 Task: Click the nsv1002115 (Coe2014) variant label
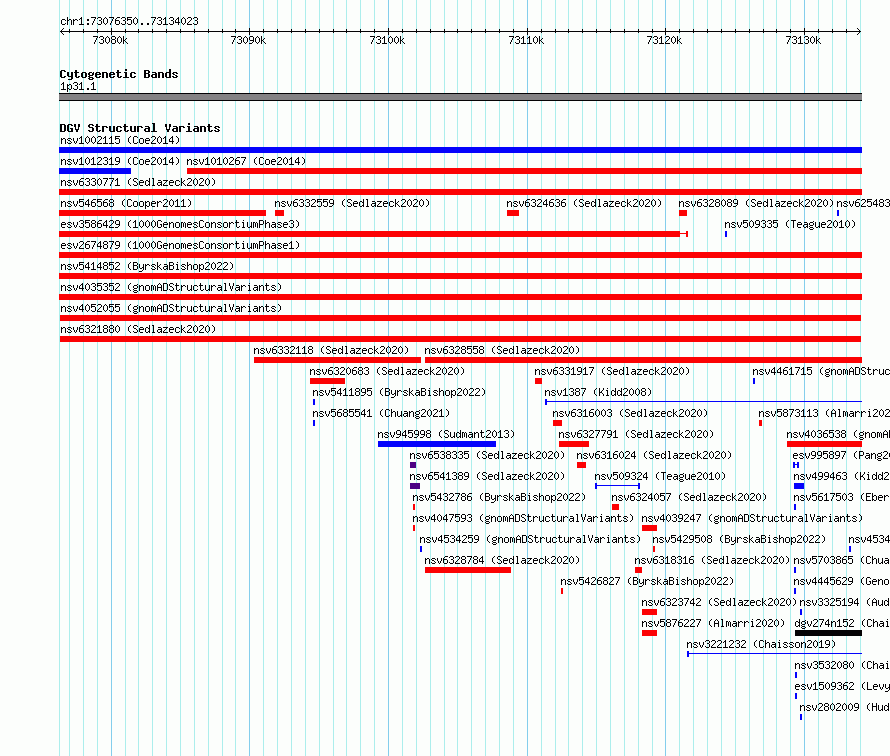click(x=120, y=140)
